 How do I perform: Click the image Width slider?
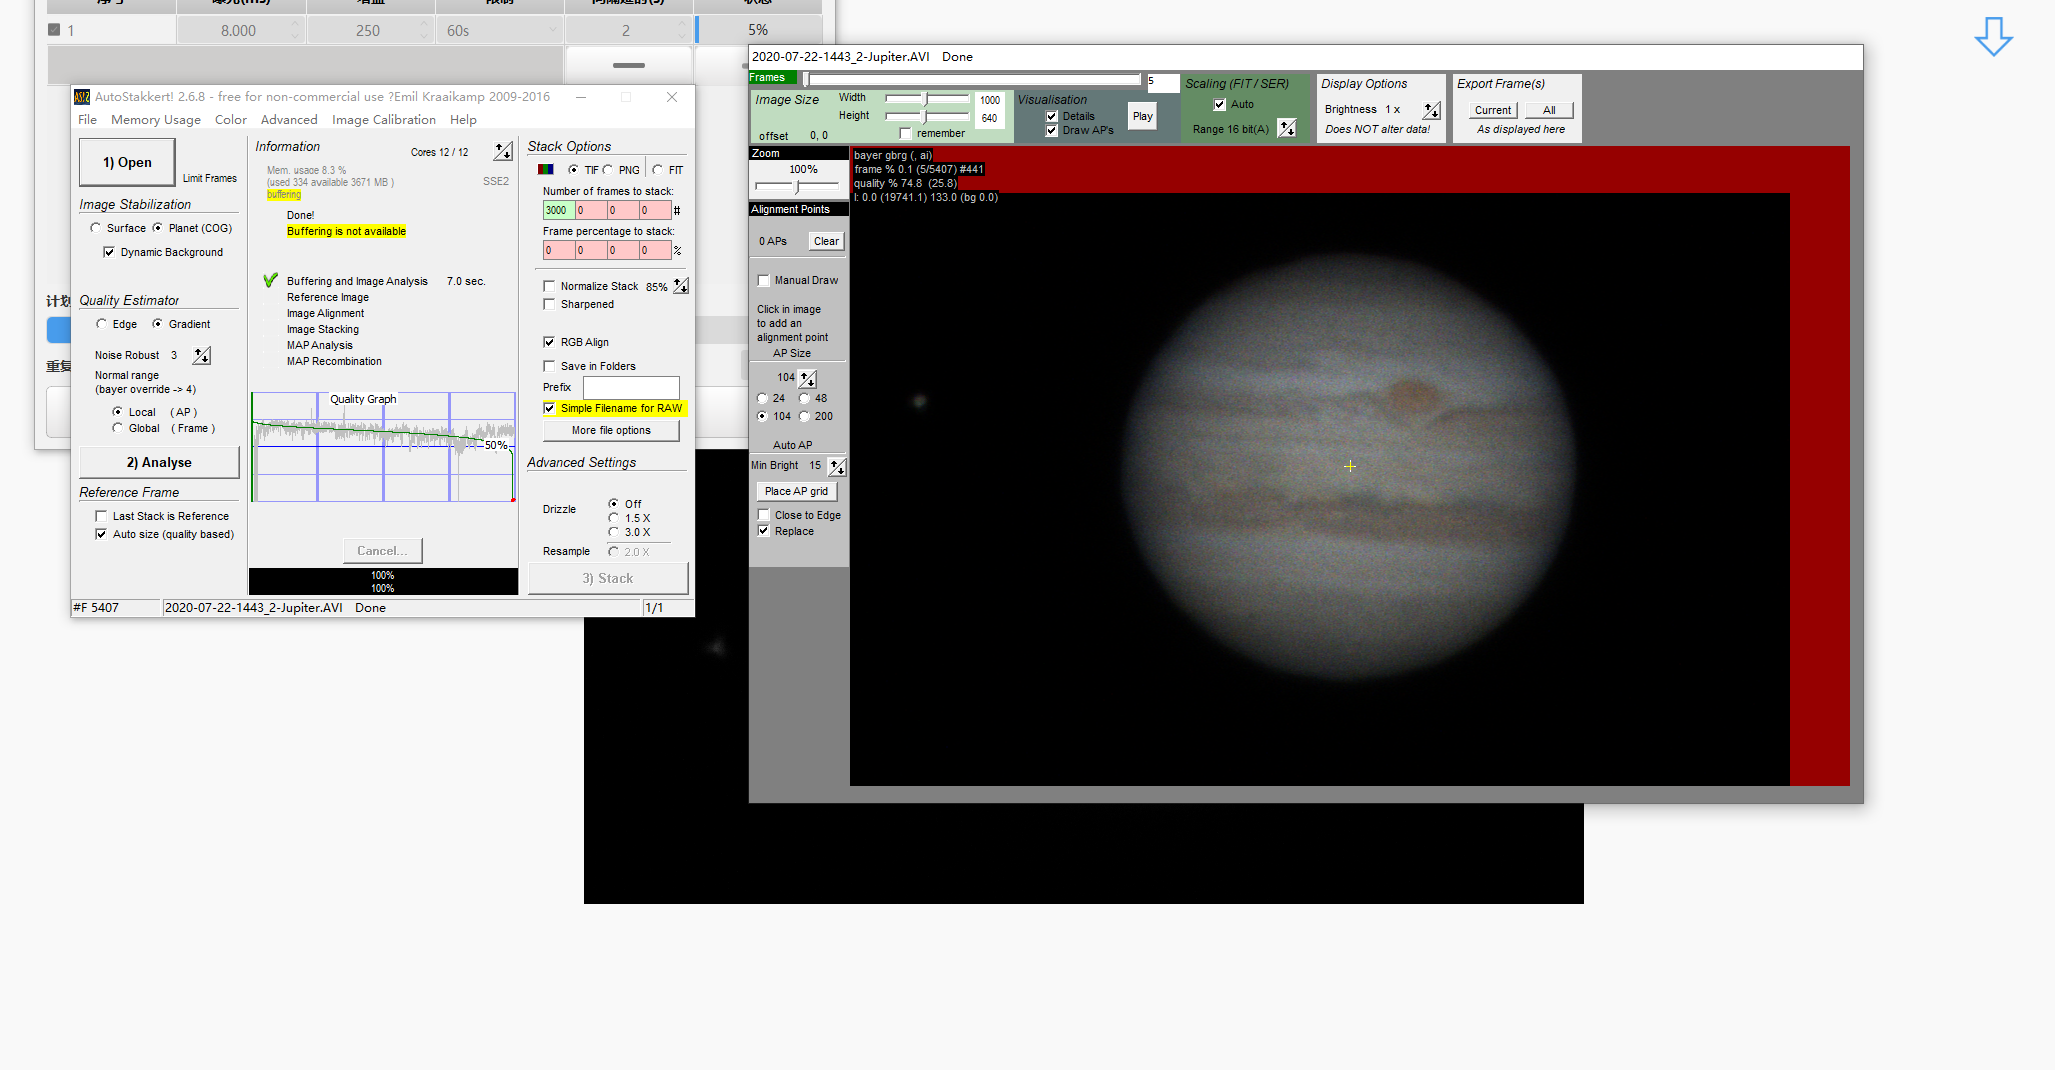[927, 98]
